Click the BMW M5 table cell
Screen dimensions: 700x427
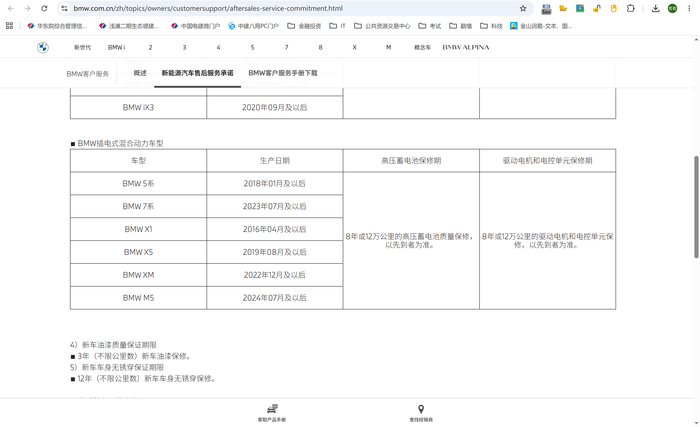point(138,297)
